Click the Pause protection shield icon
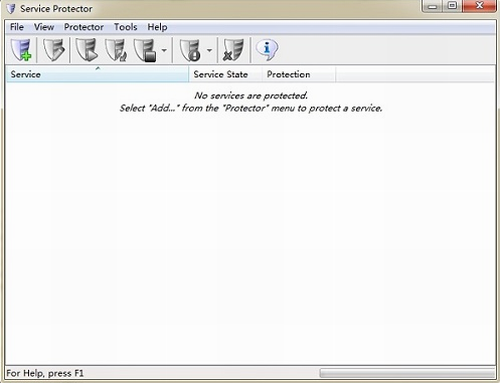This screenshot has height=383, width=500. click(190, 50)
